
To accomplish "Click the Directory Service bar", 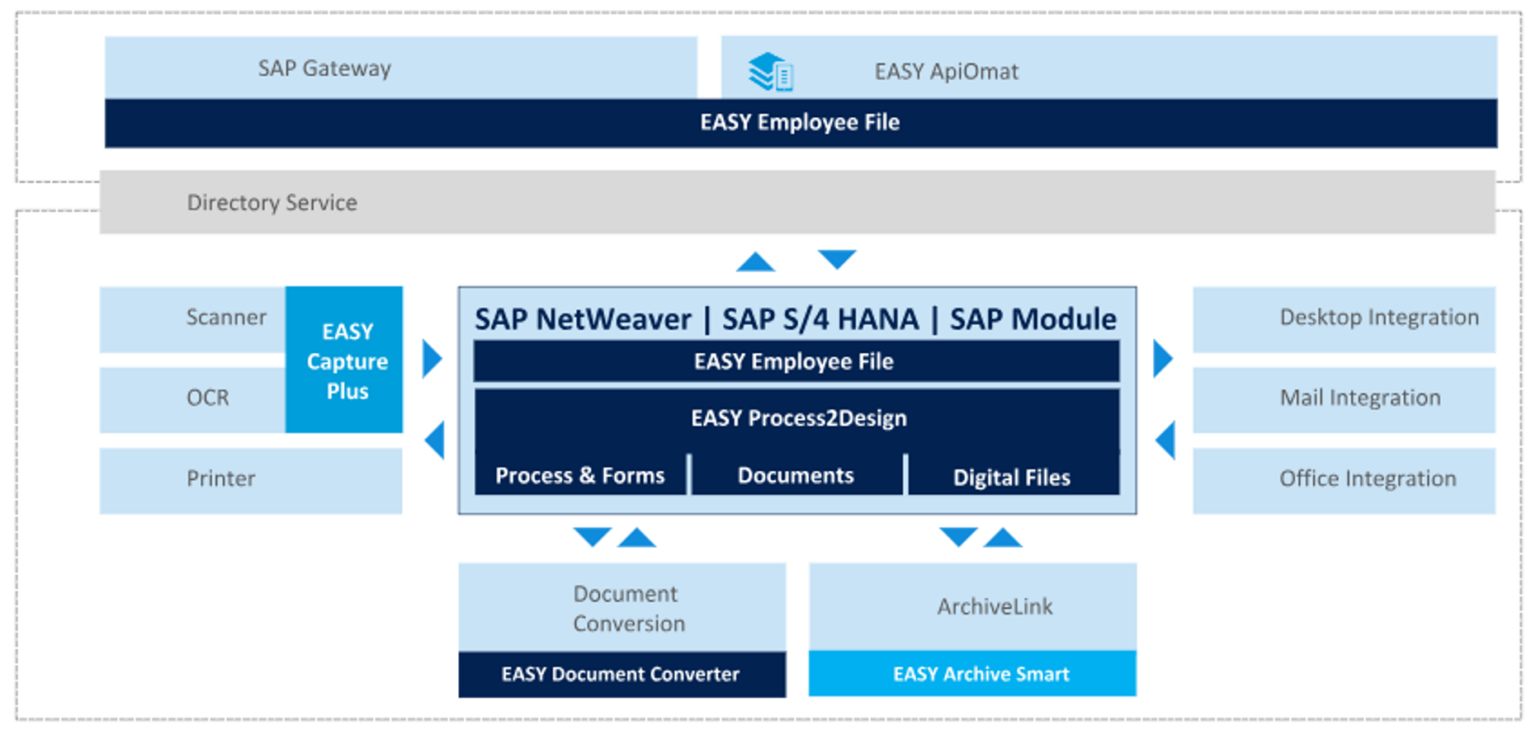I will click(x=797, y=202).
